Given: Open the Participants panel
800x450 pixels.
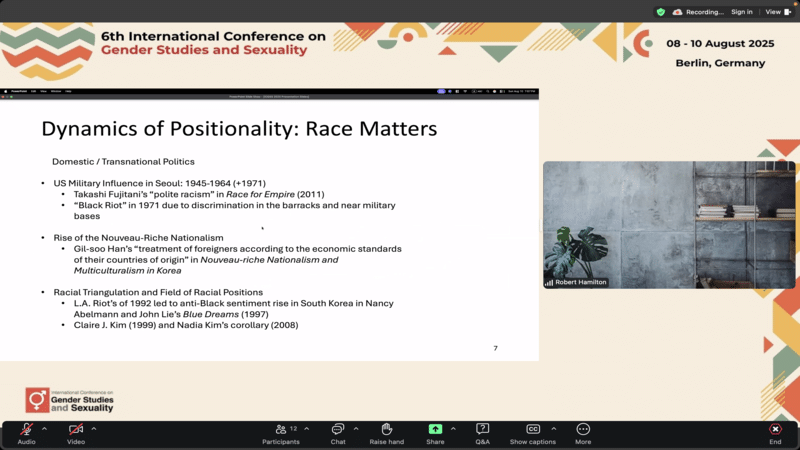Looking at the screenshot, I should pos(280,429).
